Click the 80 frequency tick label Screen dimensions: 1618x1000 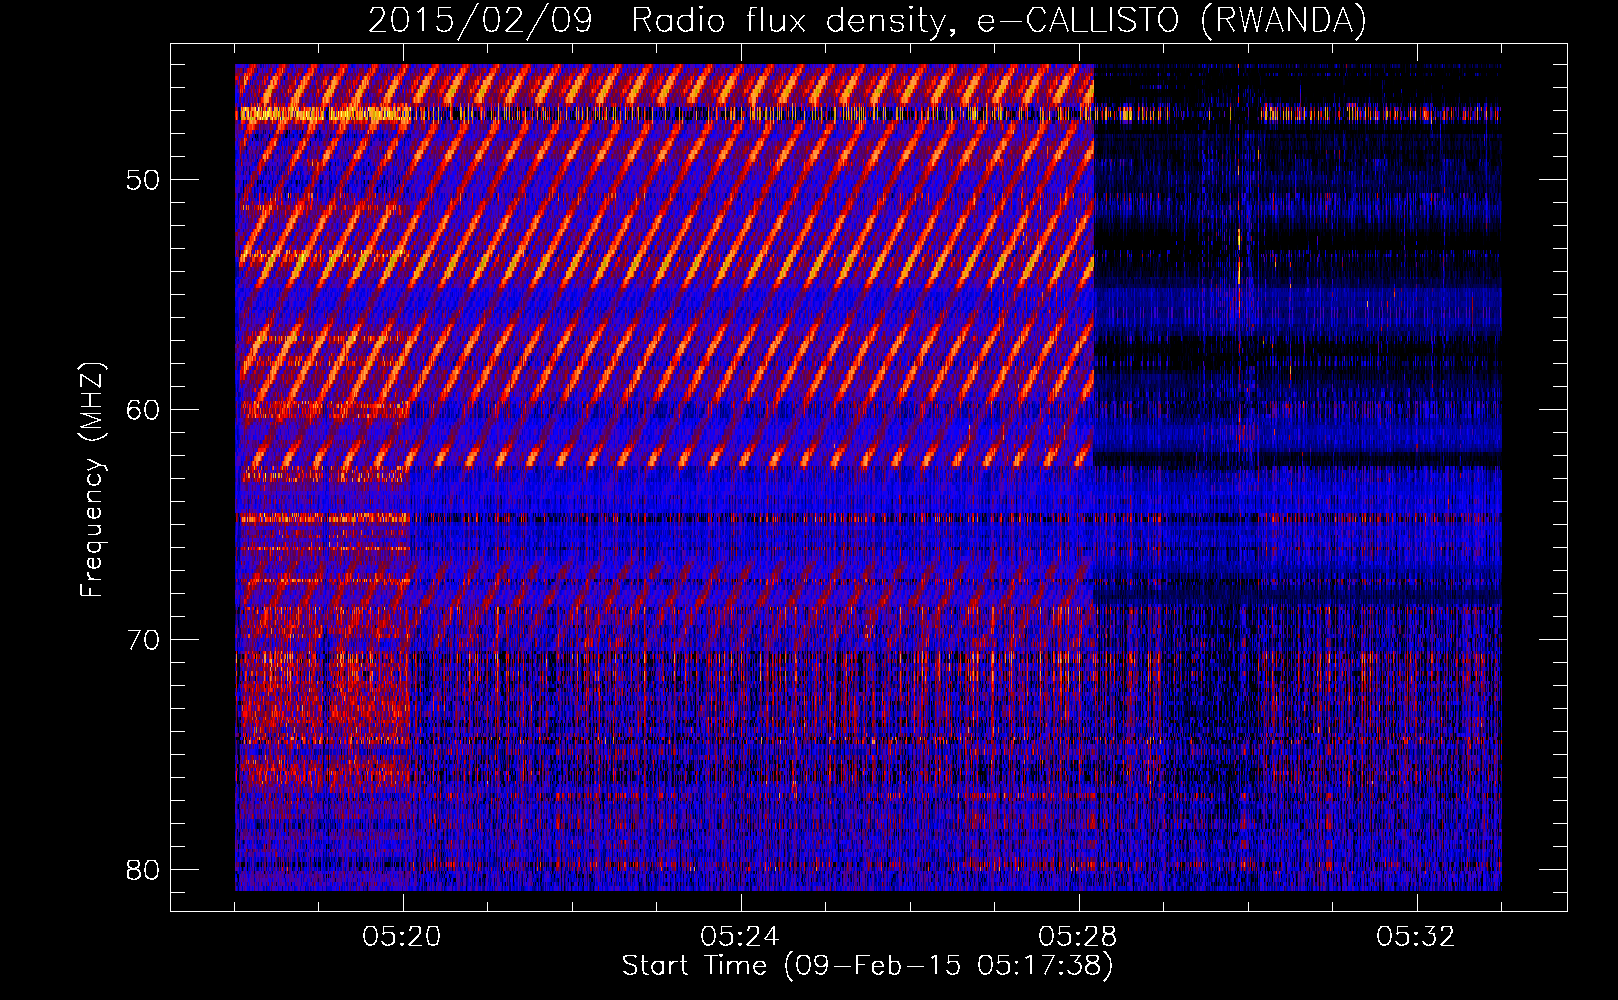[x=145, y=870]
